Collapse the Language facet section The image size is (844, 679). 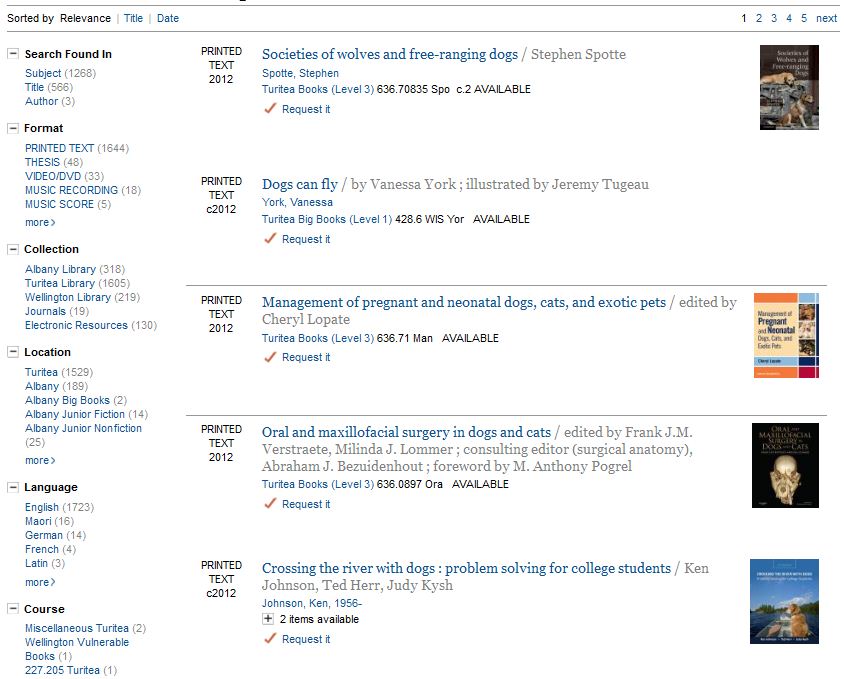(13, 487)
